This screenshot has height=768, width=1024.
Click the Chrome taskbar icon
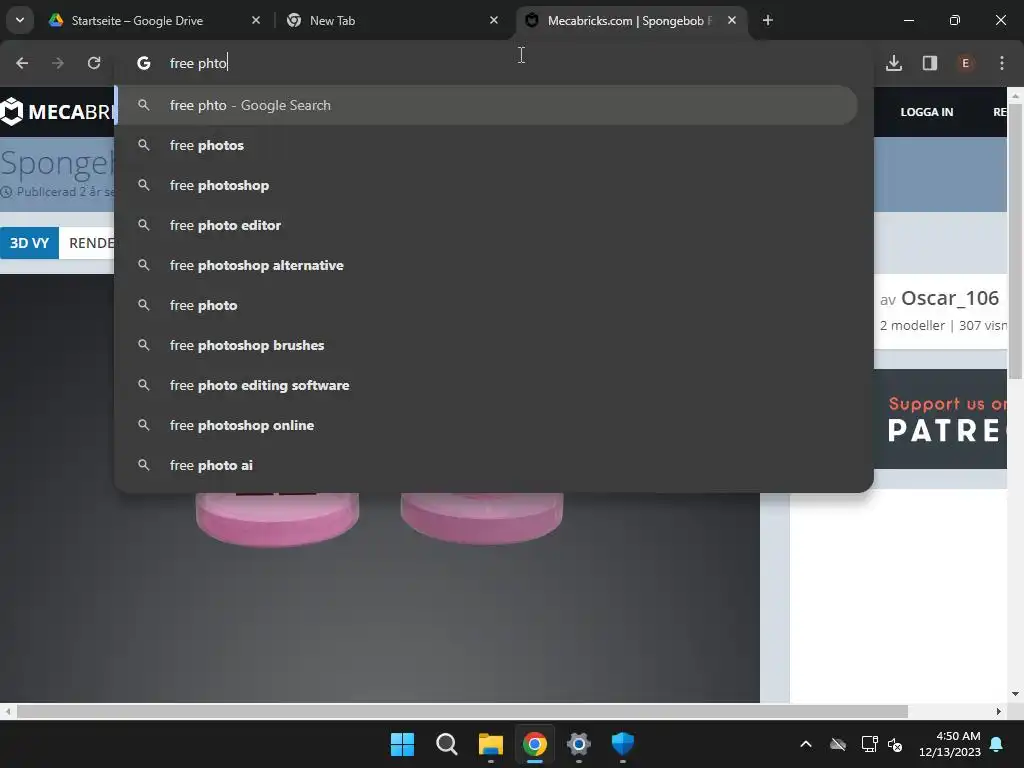pyautogui.click(x=534, y=744)
